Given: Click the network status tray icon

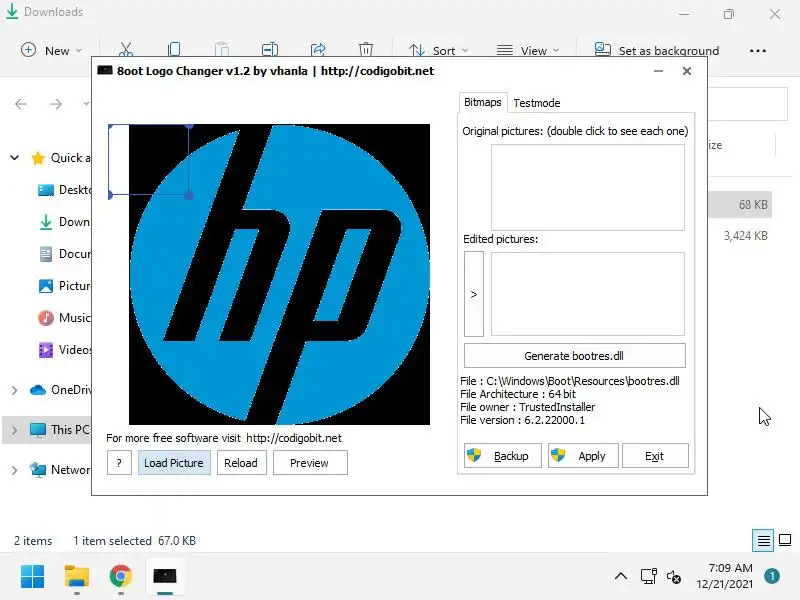Looking at the screenshot, I should tap(648, 577).
